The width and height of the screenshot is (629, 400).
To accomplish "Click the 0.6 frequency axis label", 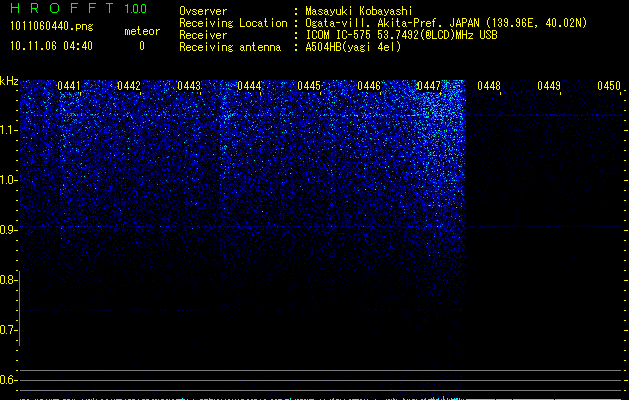I will (8, 380).
